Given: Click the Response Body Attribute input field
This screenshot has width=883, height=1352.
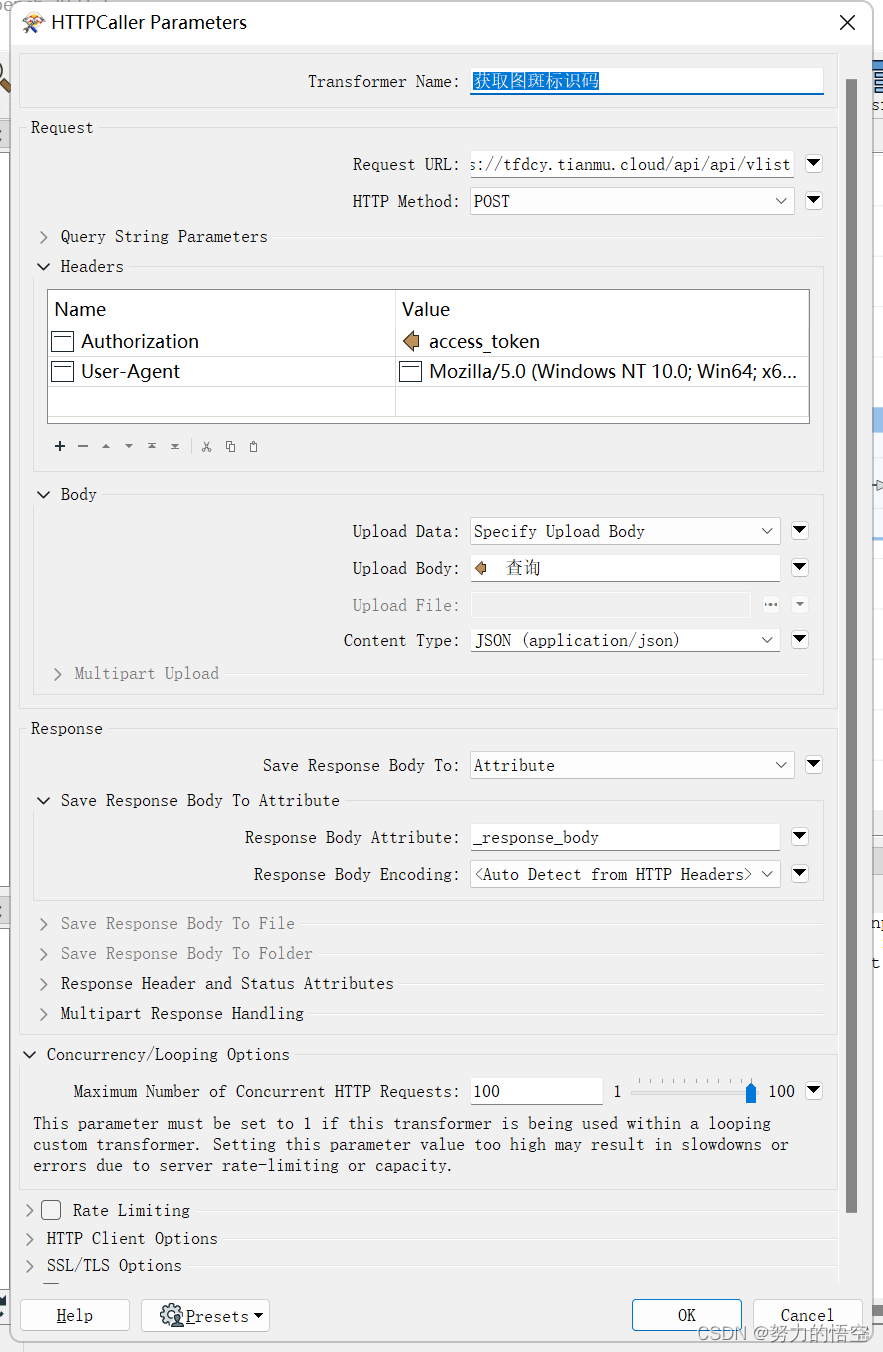Looking at the screenshot, I should (x=625, y=837).
